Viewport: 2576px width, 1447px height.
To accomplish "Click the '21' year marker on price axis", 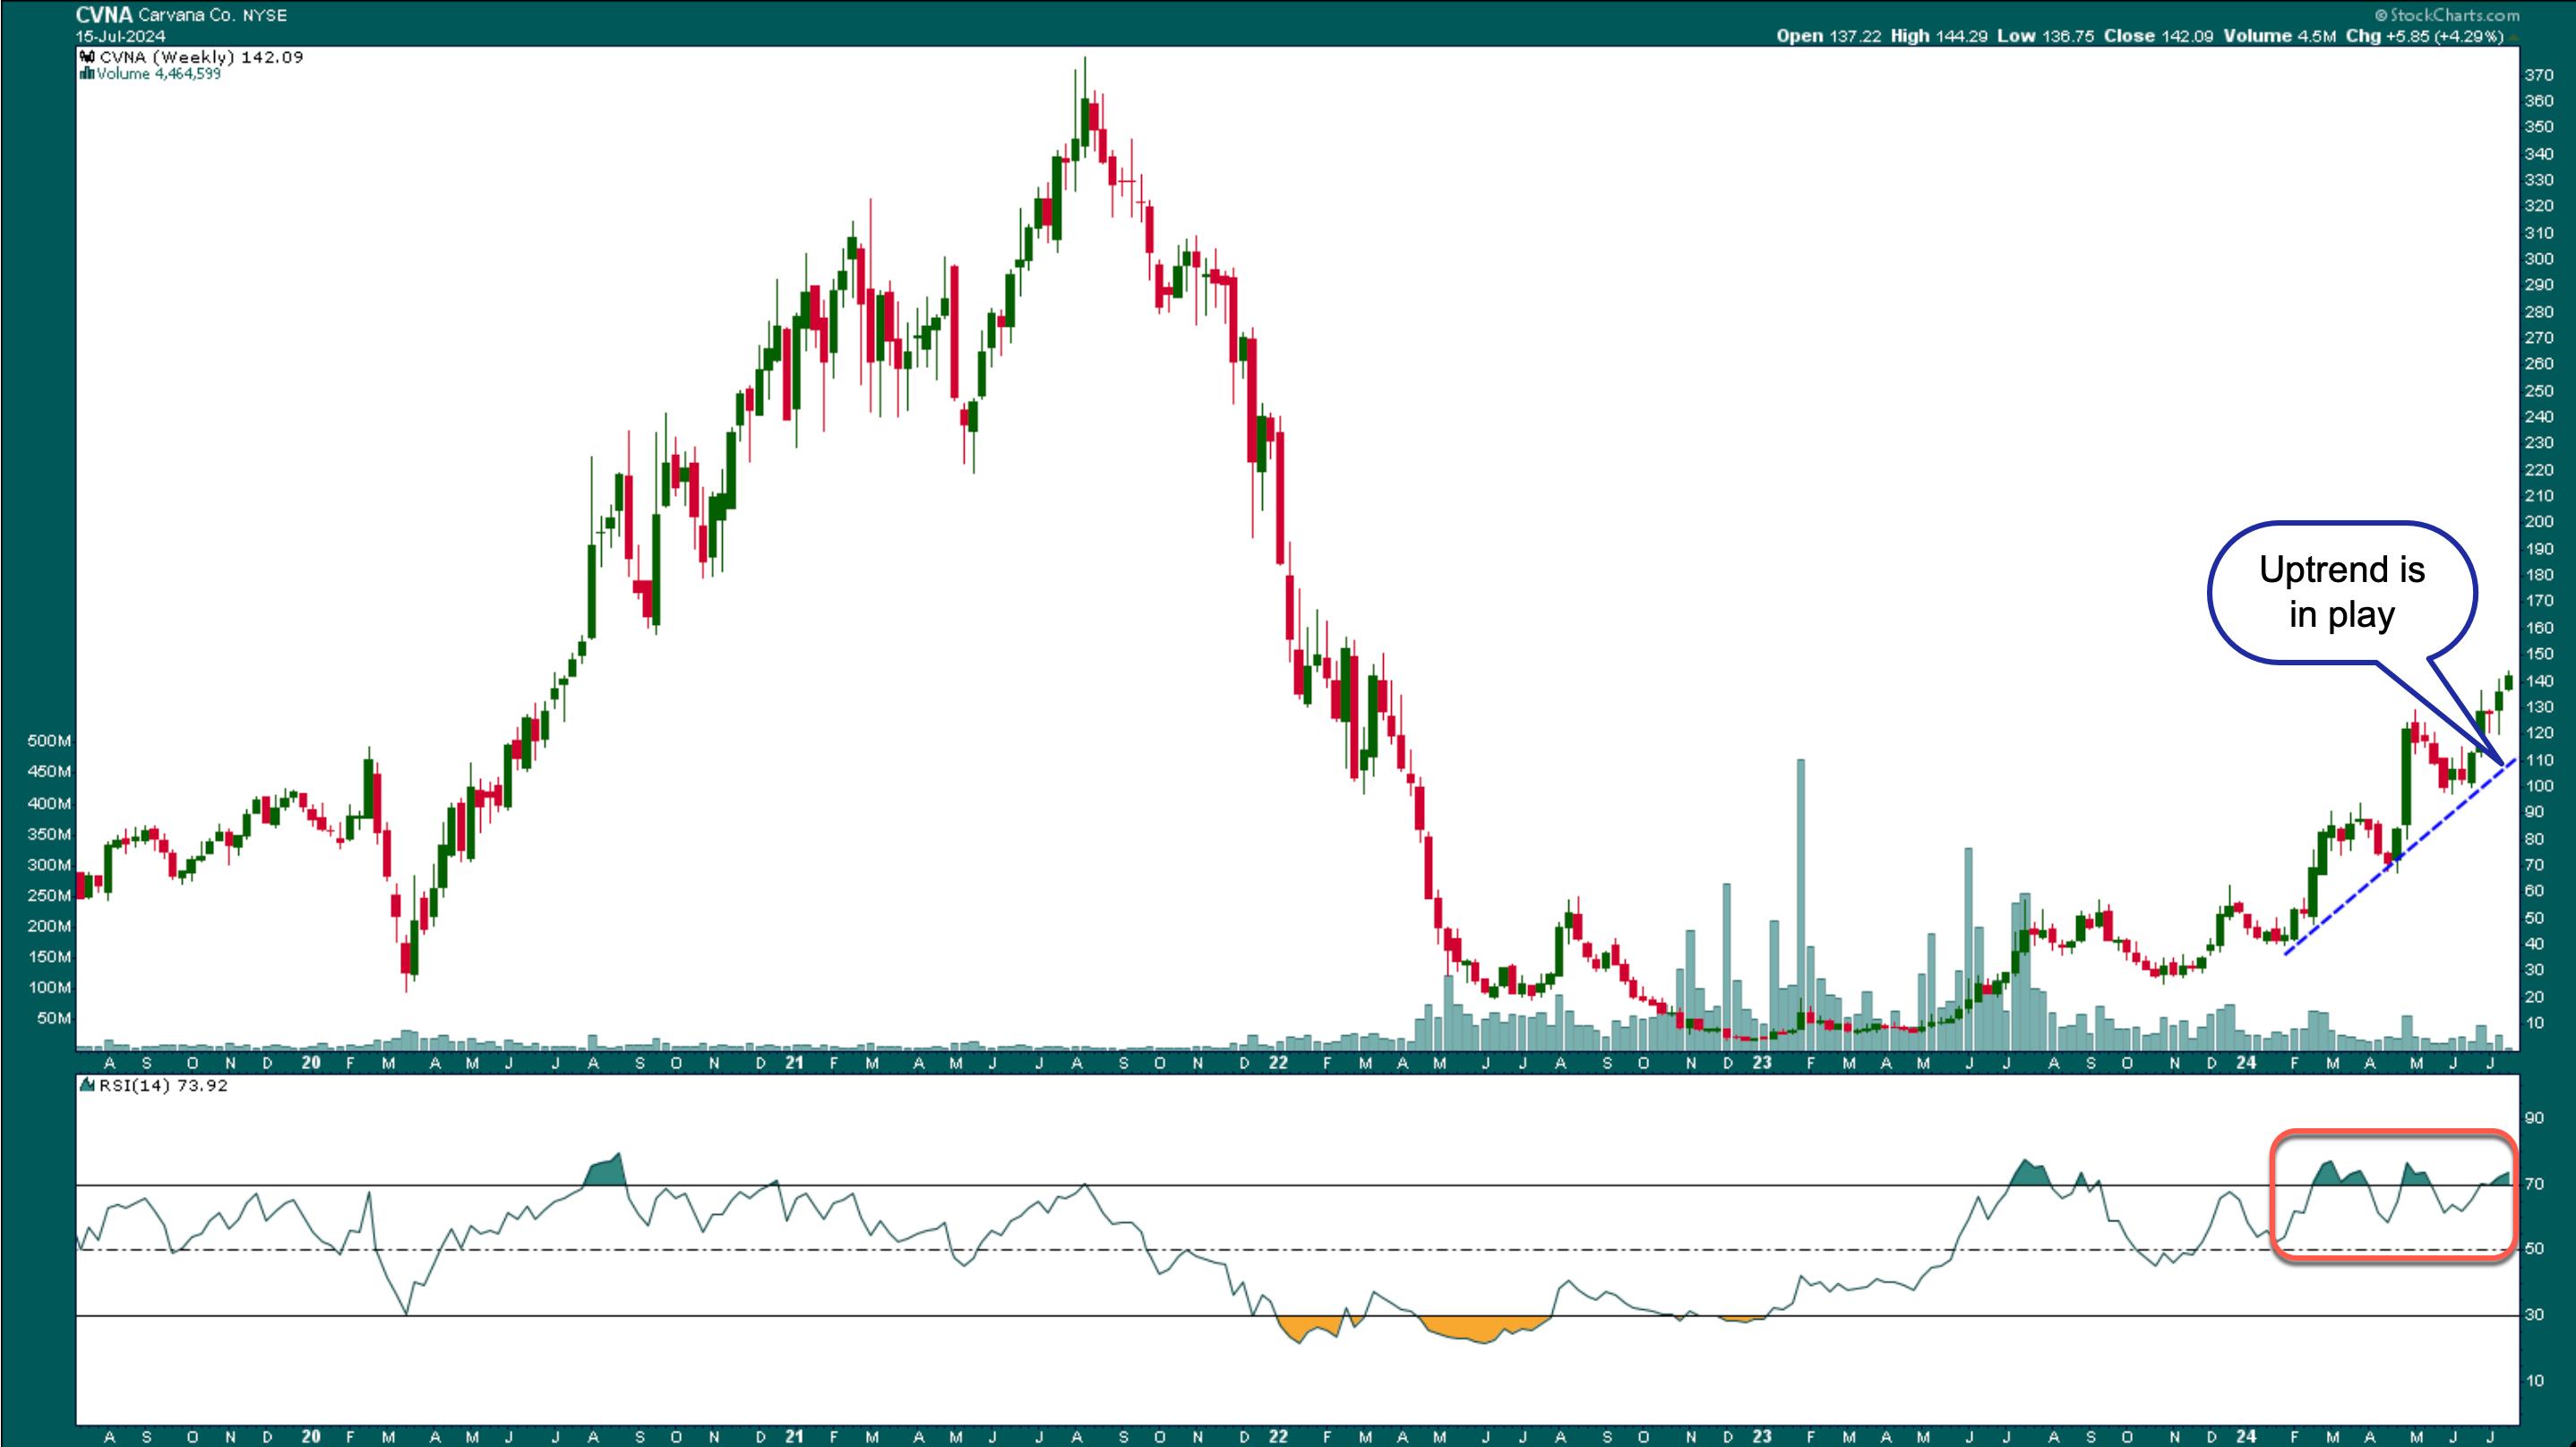I will 794,1063.
